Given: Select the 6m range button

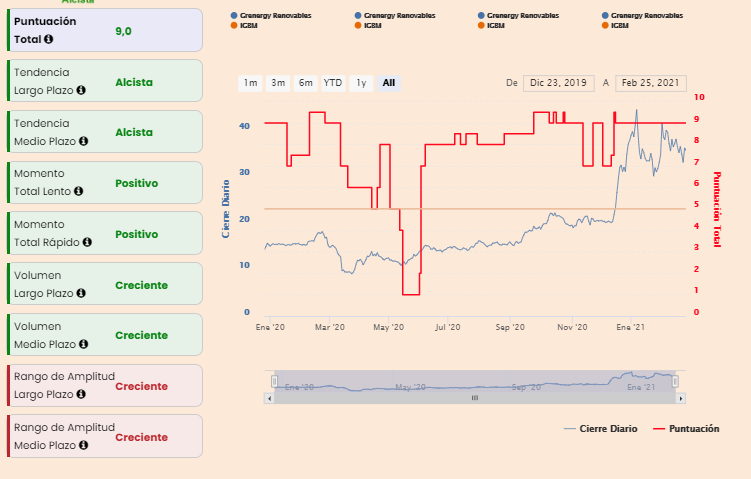Looking at the screenshot, I should coord(306,83).
